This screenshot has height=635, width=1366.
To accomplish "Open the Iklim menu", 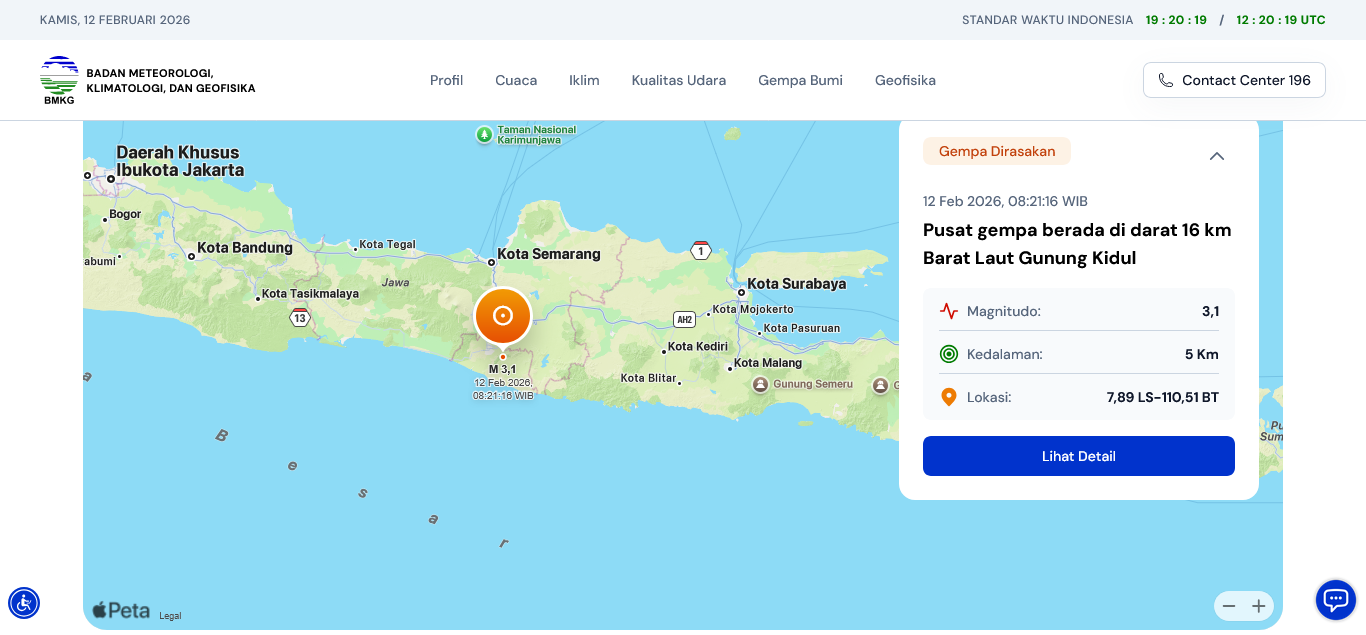I will pos(584,80).
